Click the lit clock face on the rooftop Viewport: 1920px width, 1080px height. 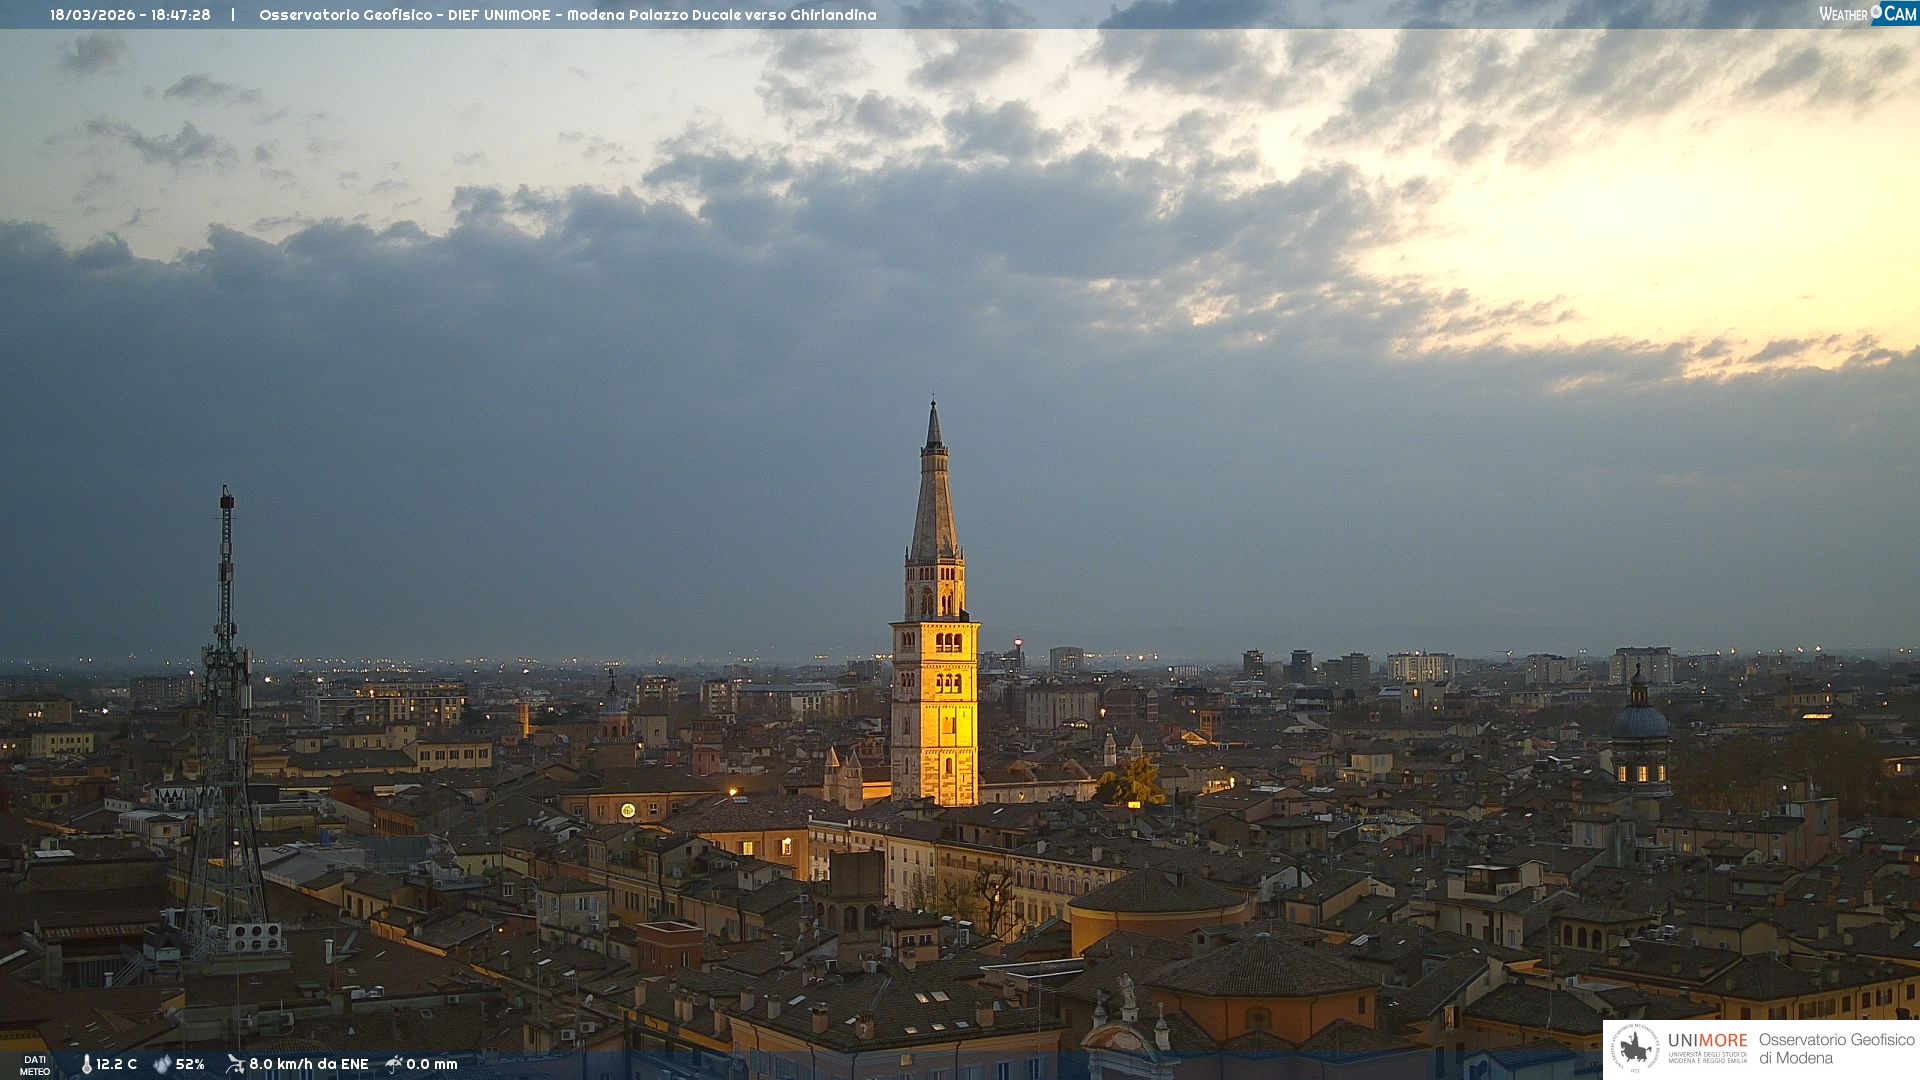(x=628, y=810)
